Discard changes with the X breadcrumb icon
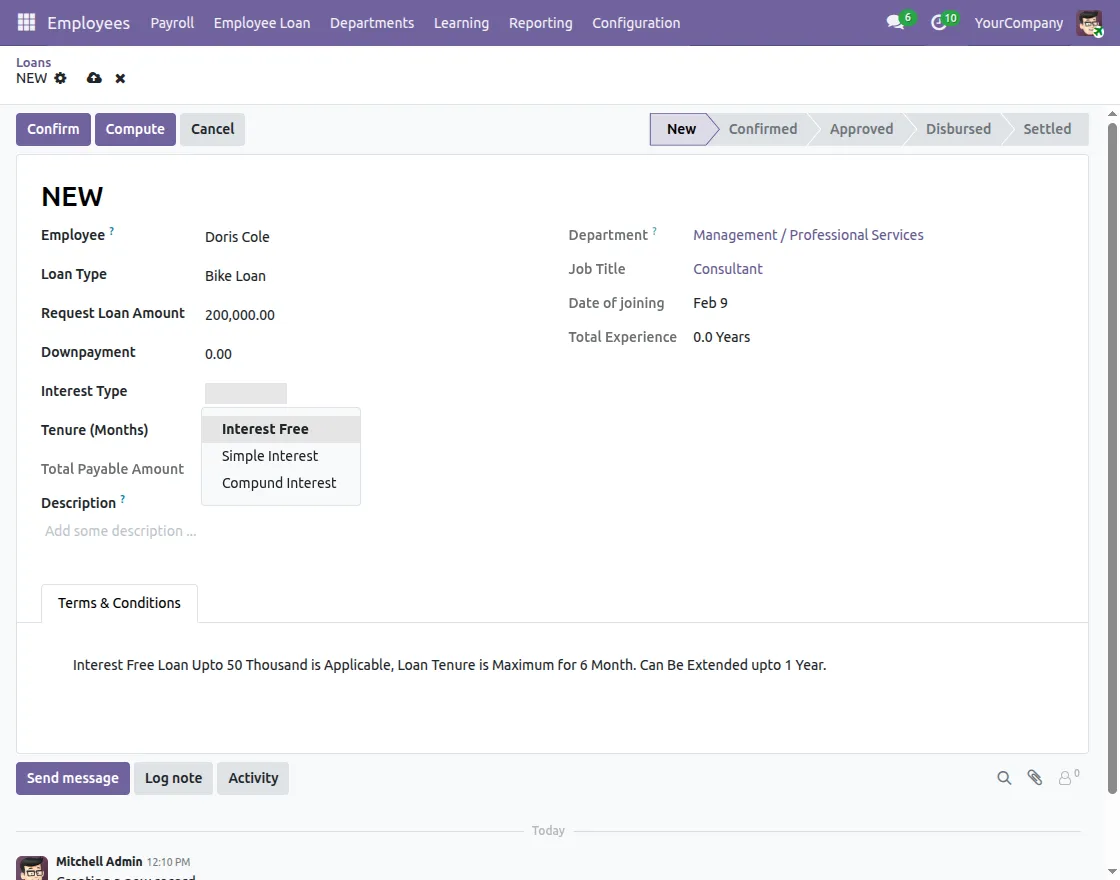The width and height of the screenshot is (1120, 880). coord(119,78)
